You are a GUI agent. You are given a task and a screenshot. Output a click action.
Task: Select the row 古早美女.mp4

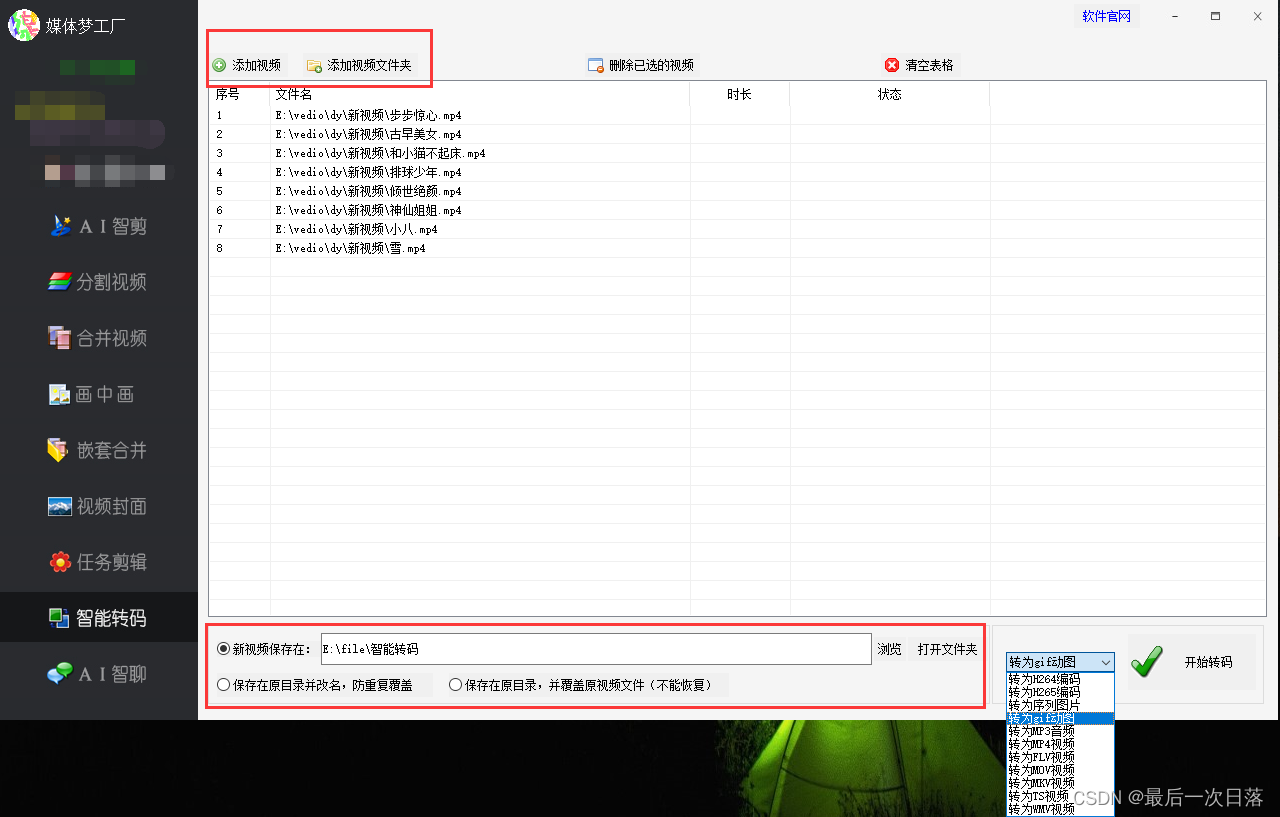pyautogui.click(x=737, y=134)
